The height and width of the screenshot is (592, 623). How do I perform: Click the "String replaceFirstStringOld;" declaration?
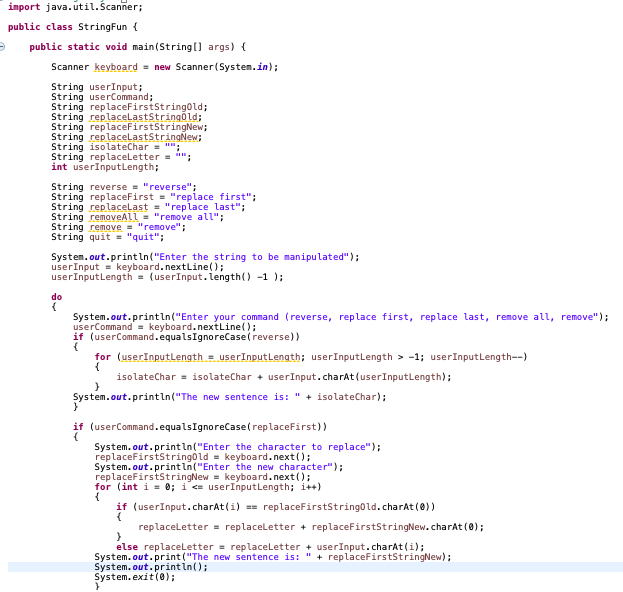coord(129,107)
